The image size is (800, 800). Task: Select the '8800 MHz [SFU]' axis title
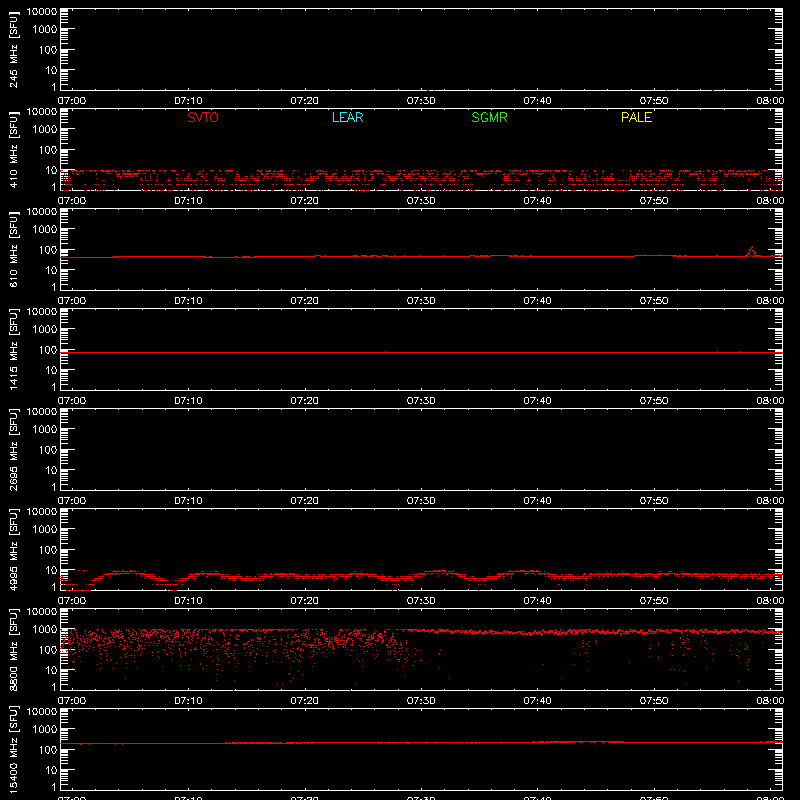[13, 649]
